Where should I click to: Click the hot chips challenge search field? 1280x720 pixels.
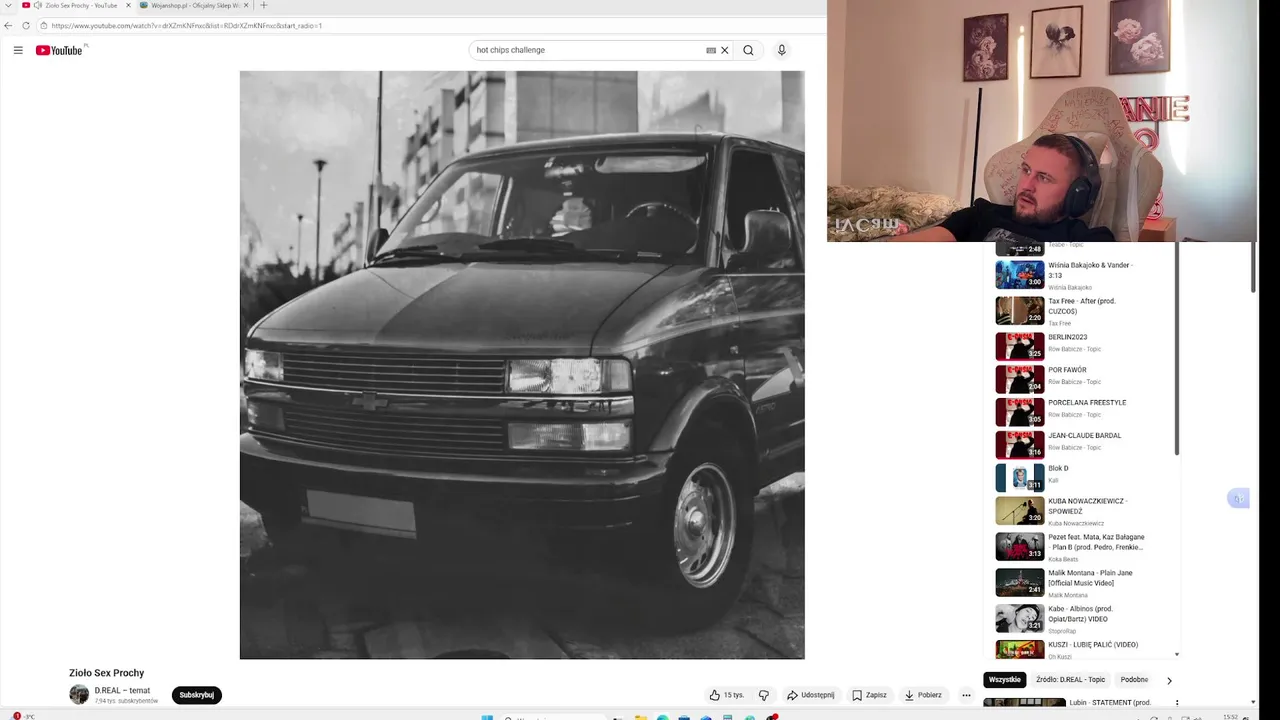(x=588, y=50)
